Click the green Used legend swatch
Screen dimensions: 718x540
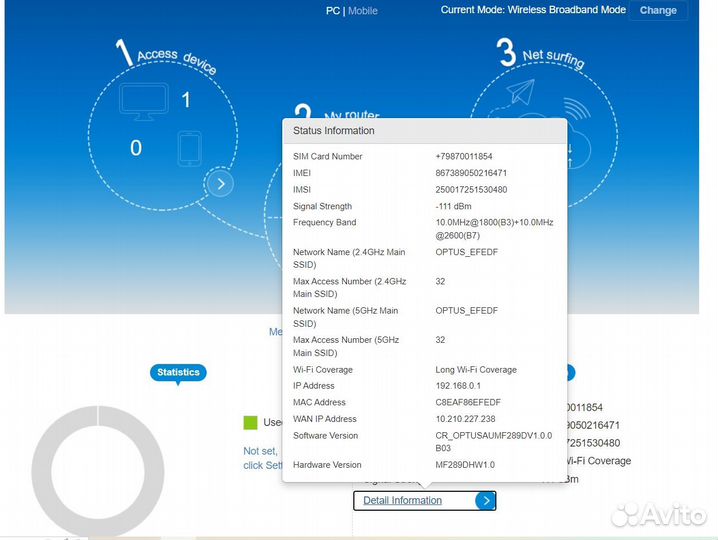250,422
